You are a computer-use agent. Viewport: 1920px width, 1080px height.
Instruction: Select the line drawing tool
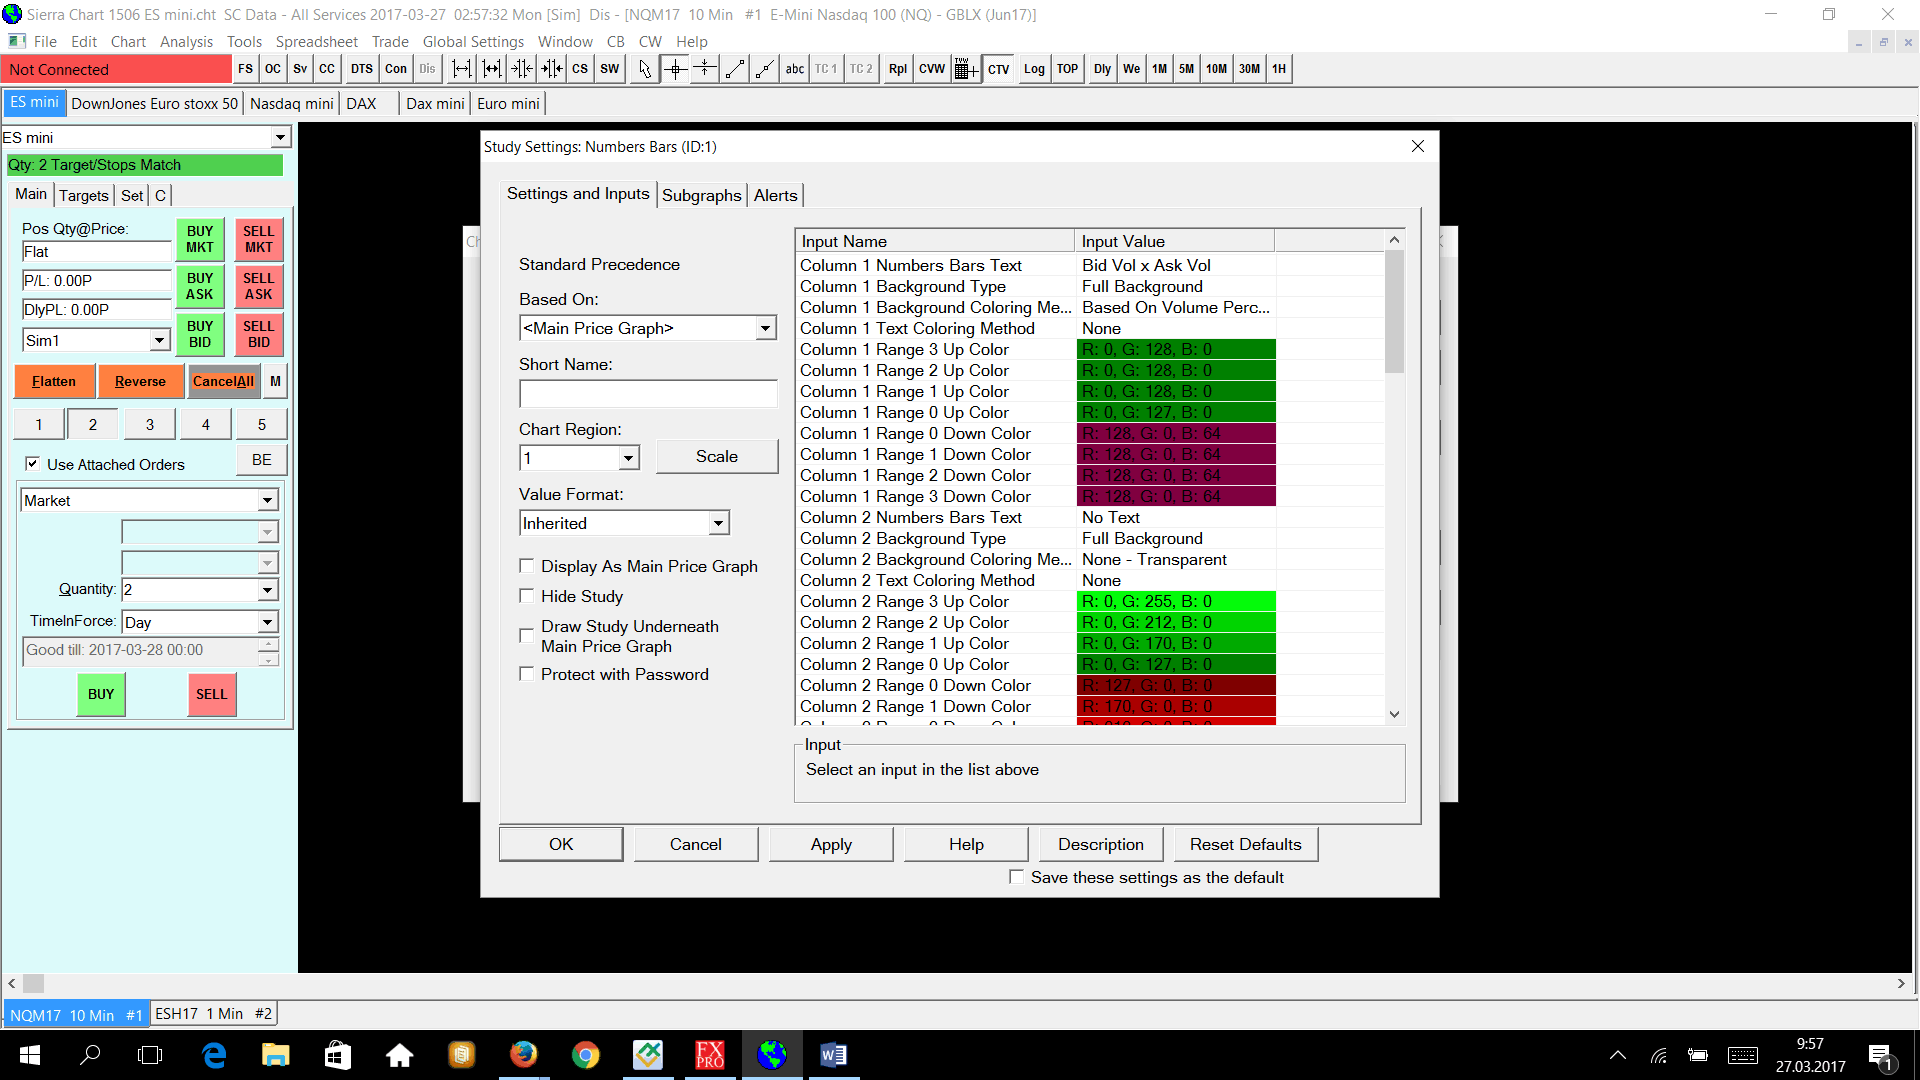tap(735, 69)
